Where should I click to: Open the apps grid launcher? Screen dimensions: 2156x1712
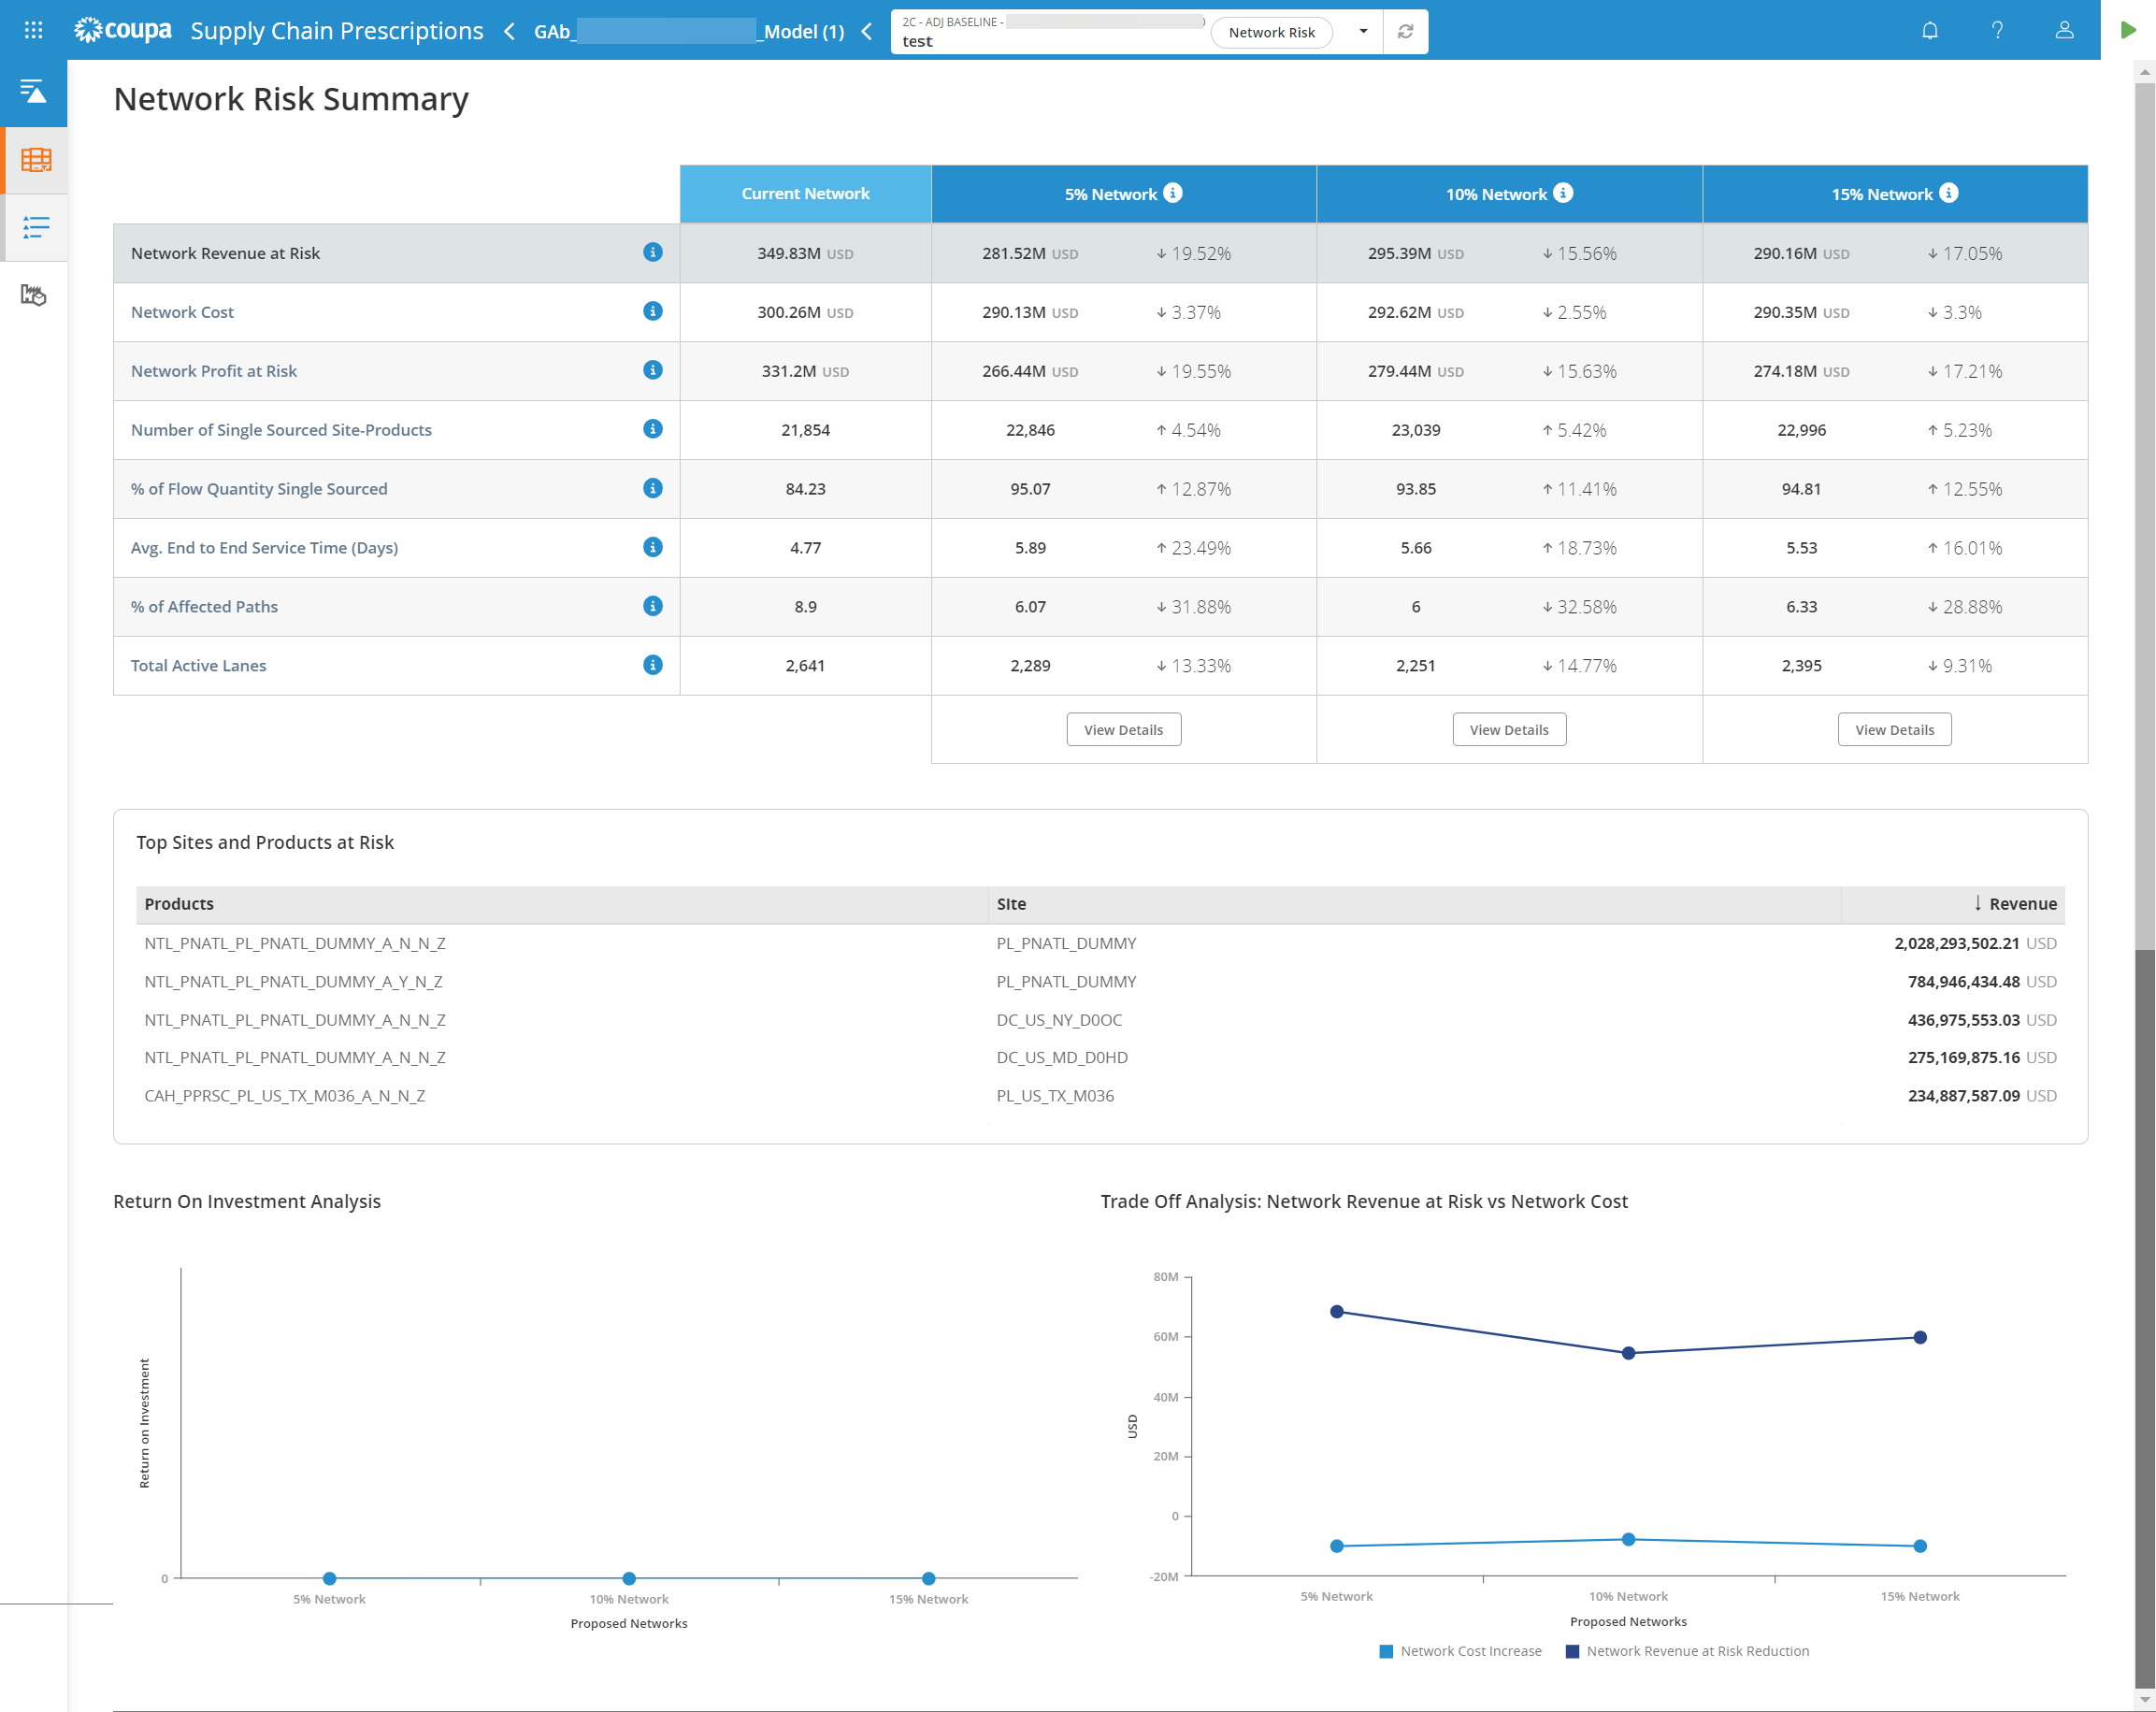coord(33,30)
